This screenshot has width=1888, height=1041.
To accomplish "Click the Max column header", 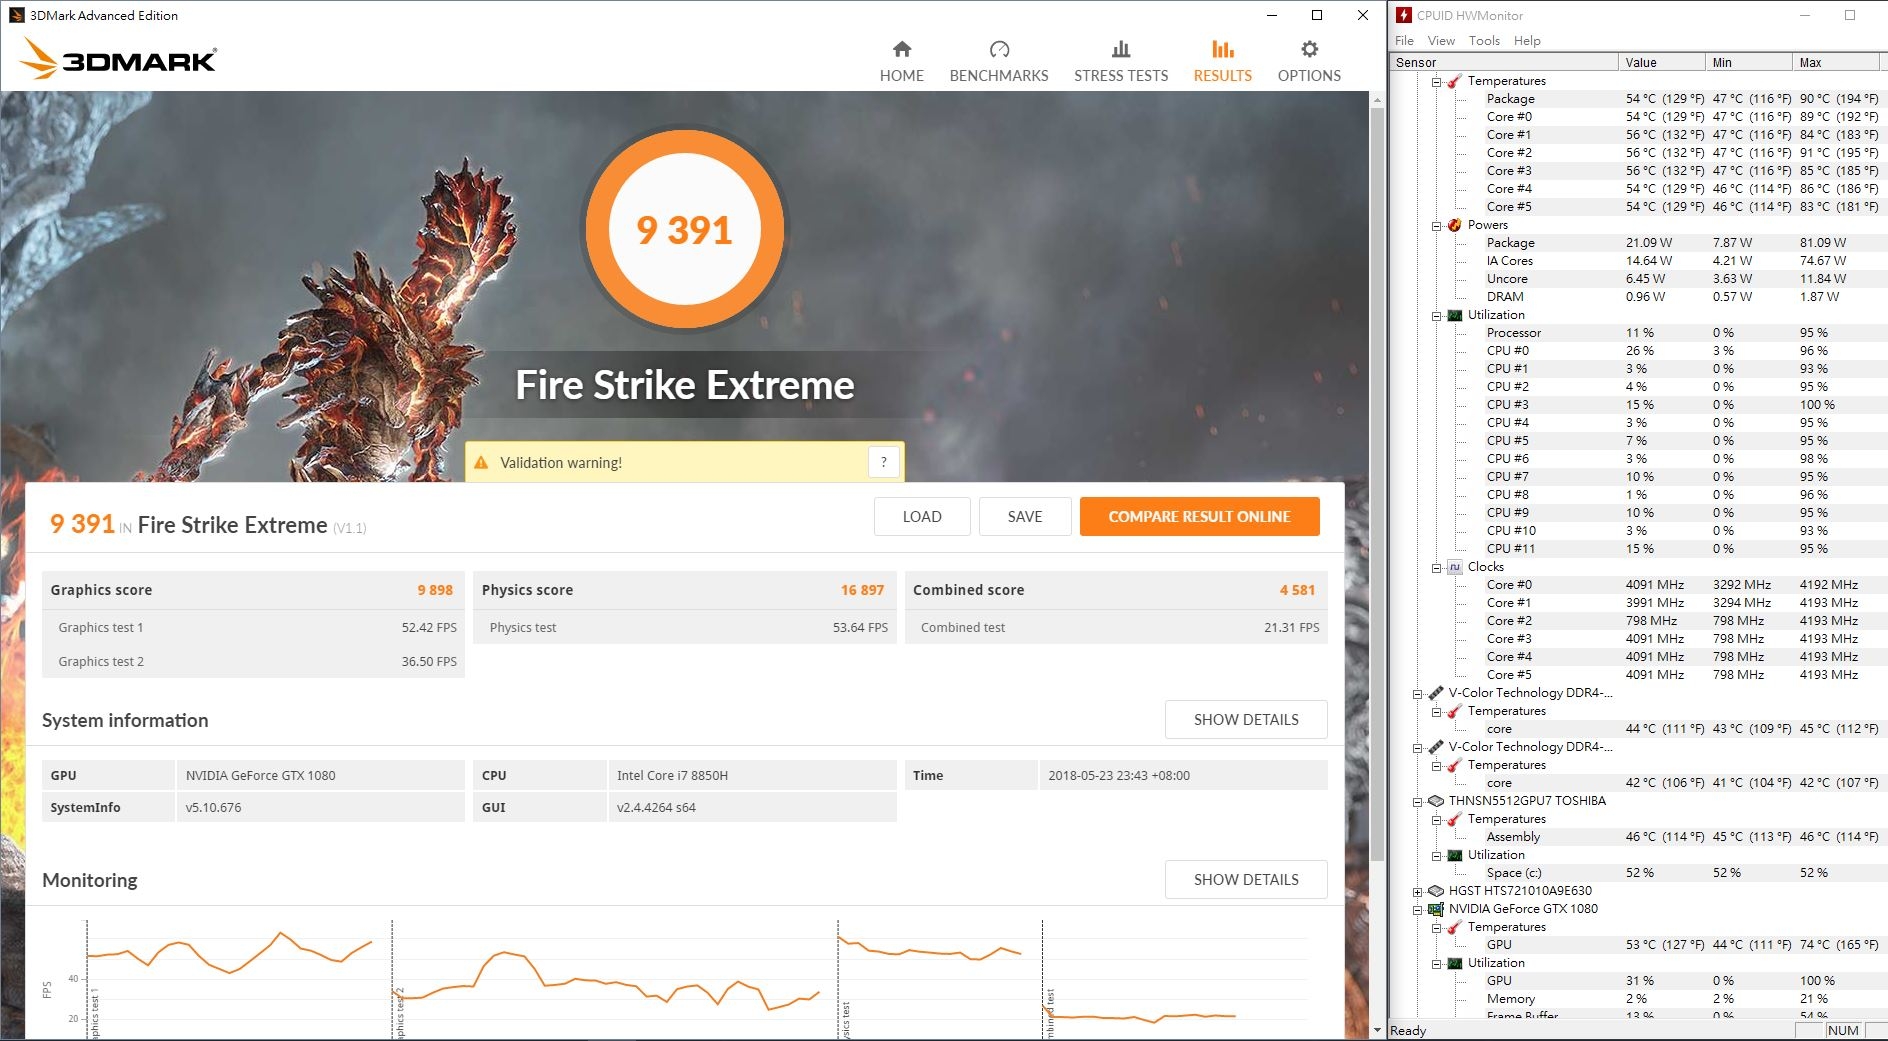I will pos(1835,62).
